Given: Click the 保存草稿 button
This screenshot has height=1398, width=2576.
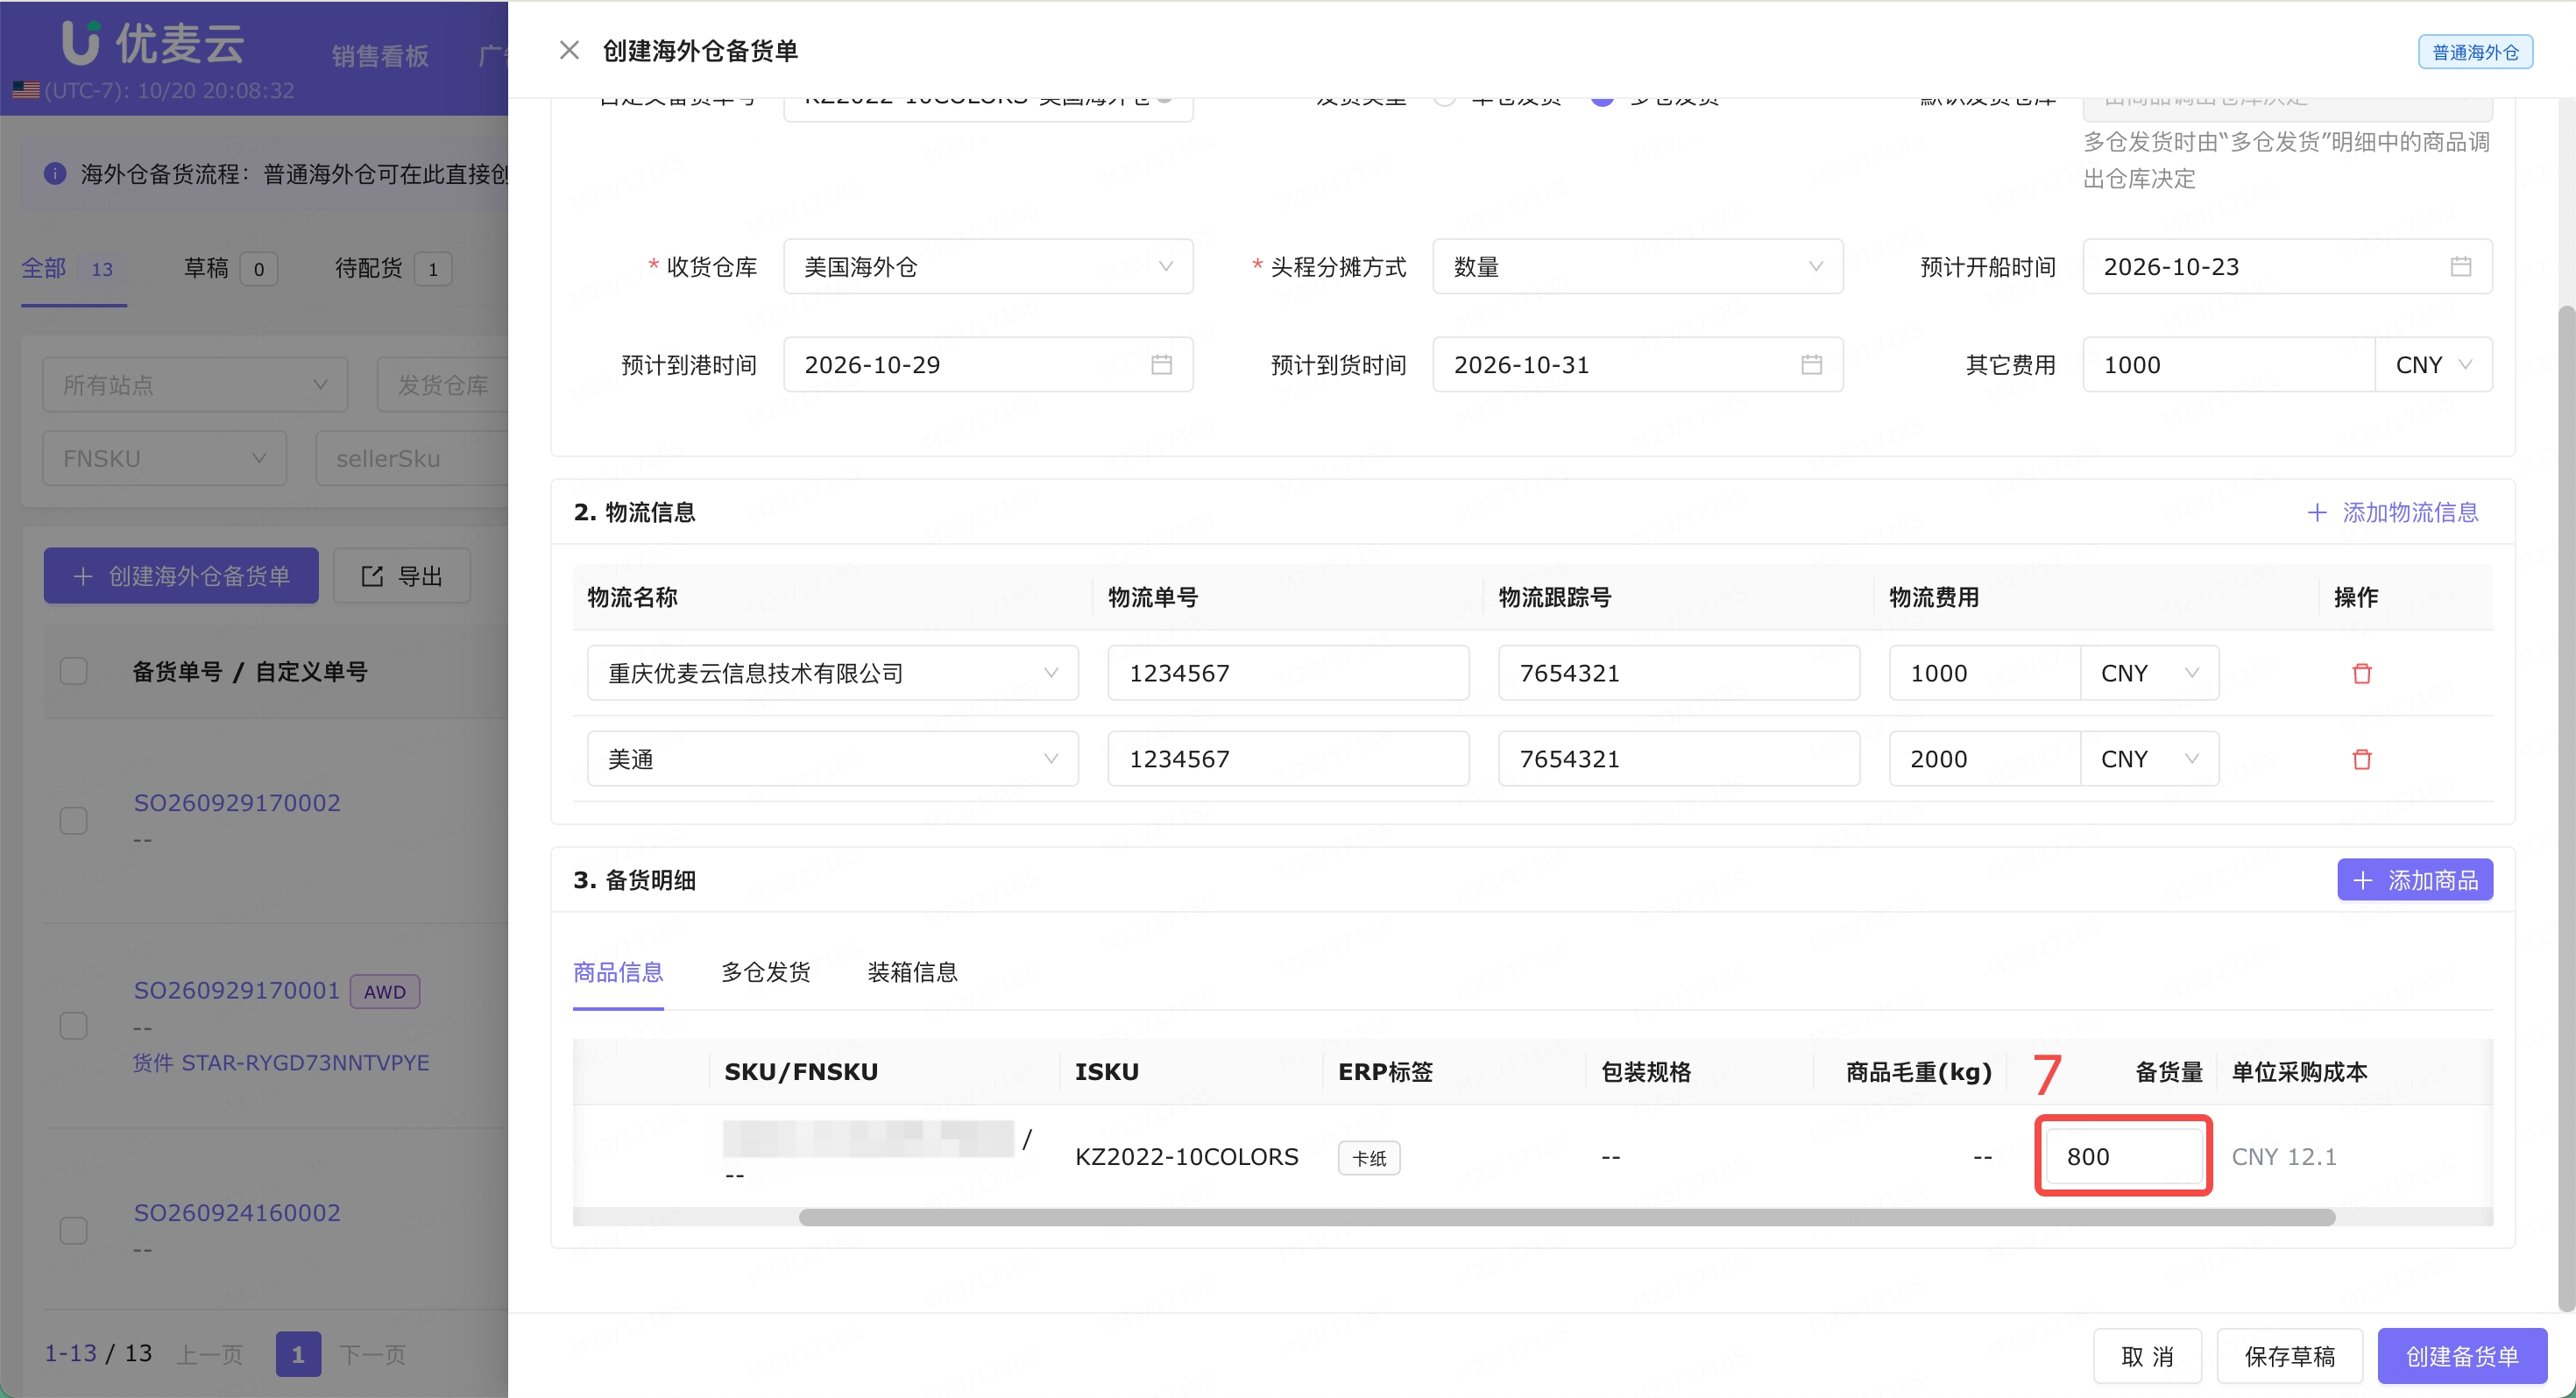Looking at the screenshot, I should point(2290,1356).
